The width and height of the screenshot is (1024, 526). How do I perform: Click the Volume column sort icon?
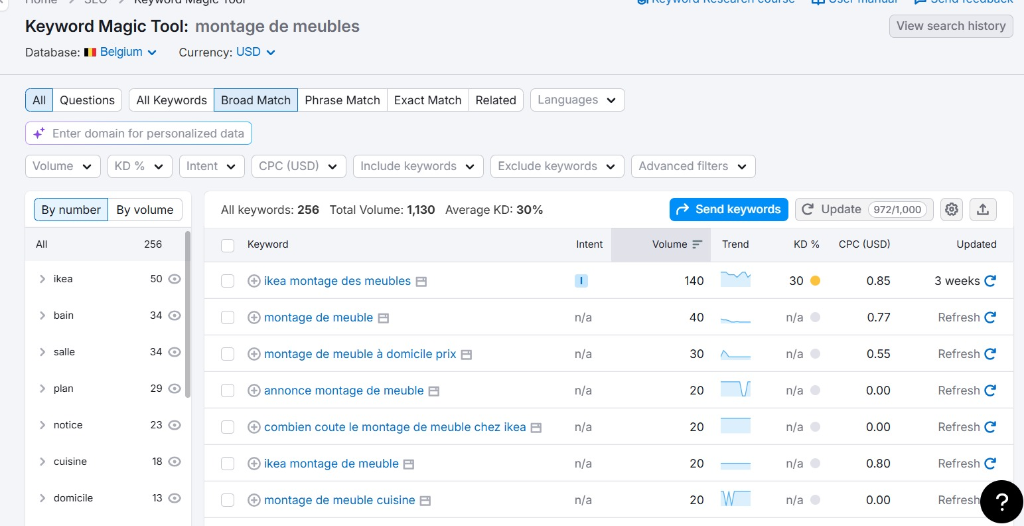pyautogui.click(x=697, y=244)
